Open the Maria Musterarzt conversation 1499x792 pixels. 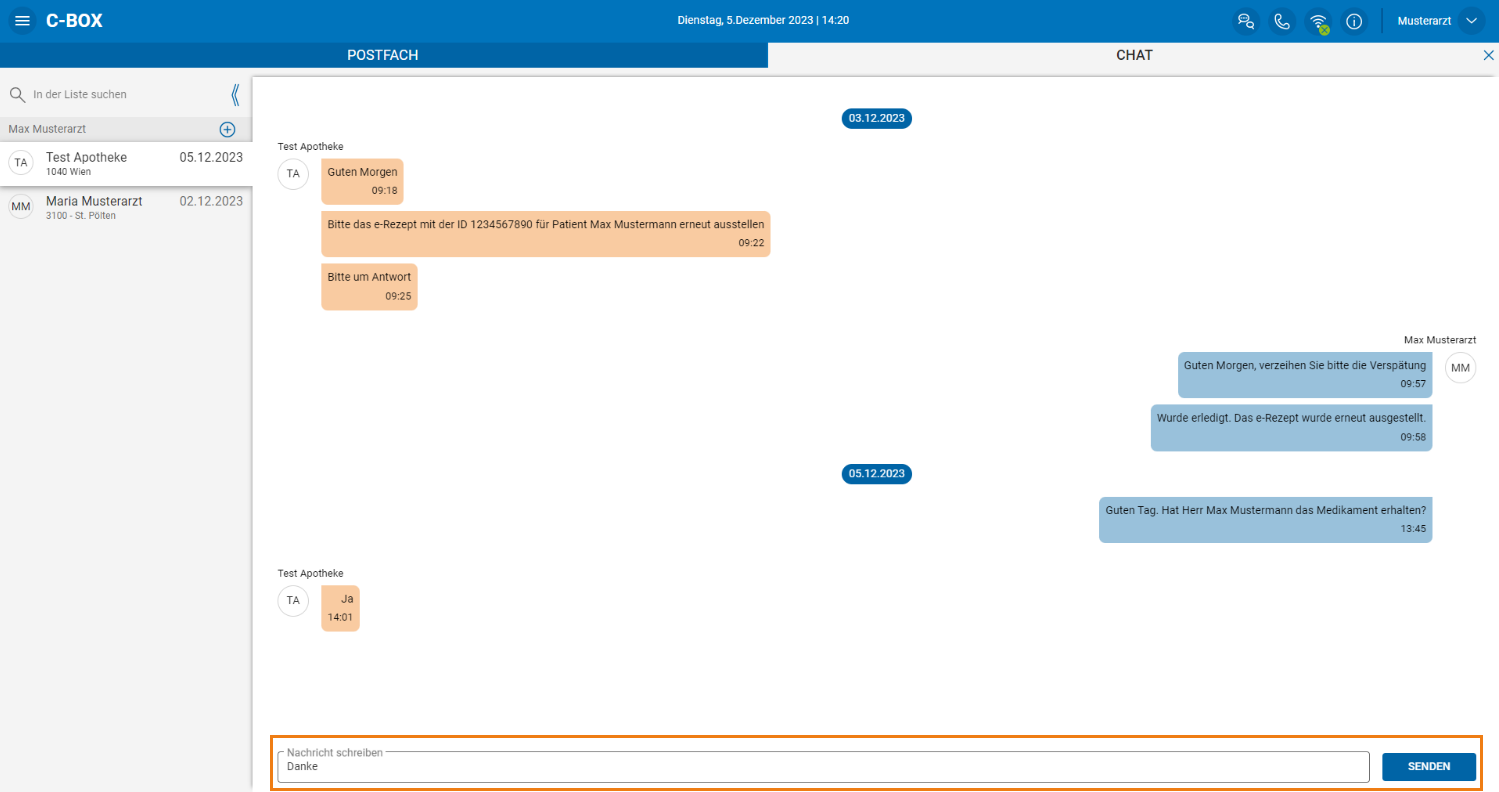pyautogui.click(x=126, y=207)
